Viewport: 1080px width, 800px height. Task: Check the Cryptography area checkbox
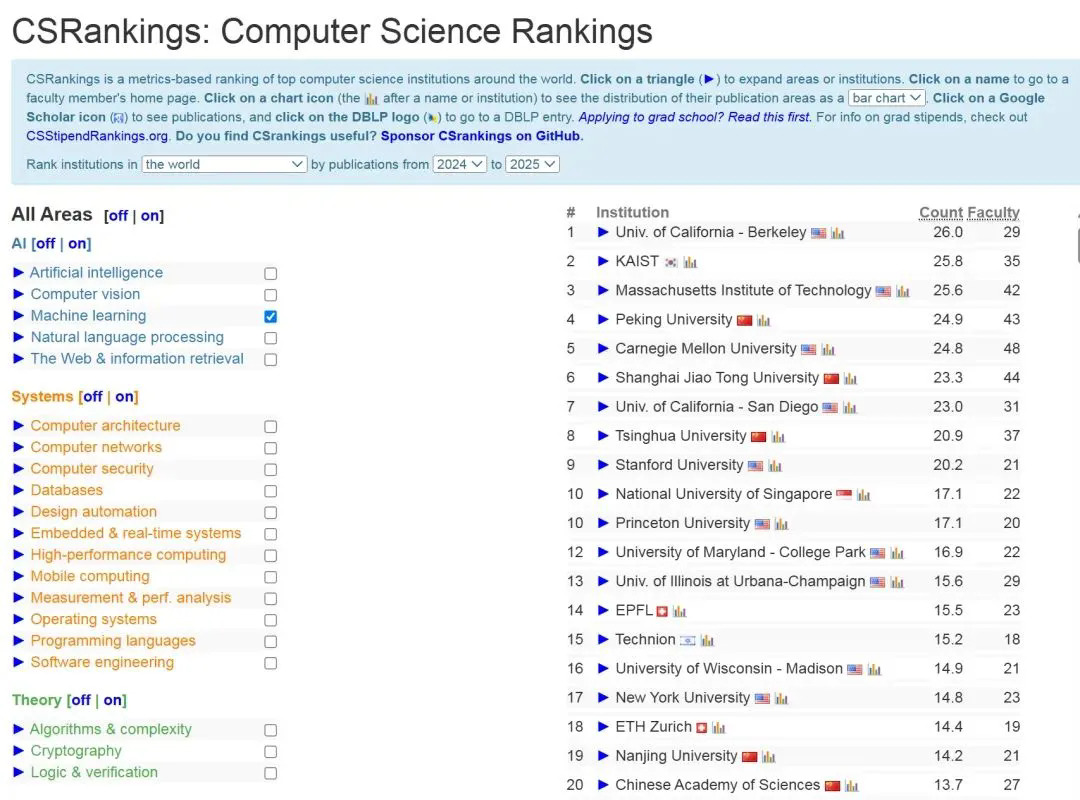click(x=270, y=752)
